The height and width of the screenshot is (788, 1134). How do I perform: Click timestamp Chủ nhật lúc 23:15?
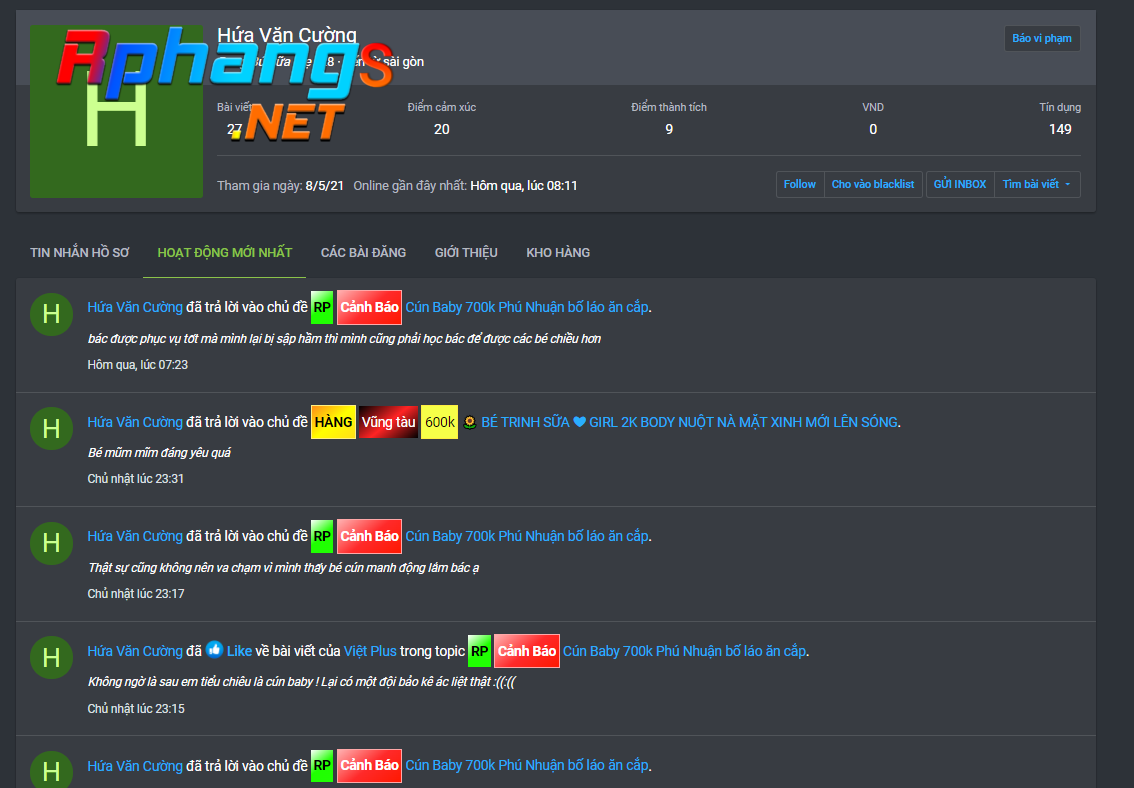pos(136,708)
